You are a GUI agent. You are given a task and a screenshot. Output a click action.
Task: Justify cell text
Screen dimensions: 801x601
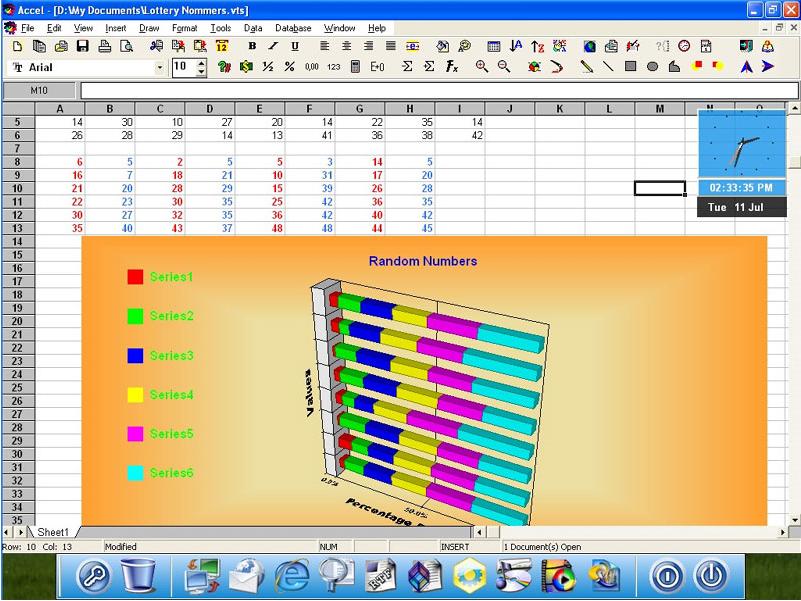[390, 47]
